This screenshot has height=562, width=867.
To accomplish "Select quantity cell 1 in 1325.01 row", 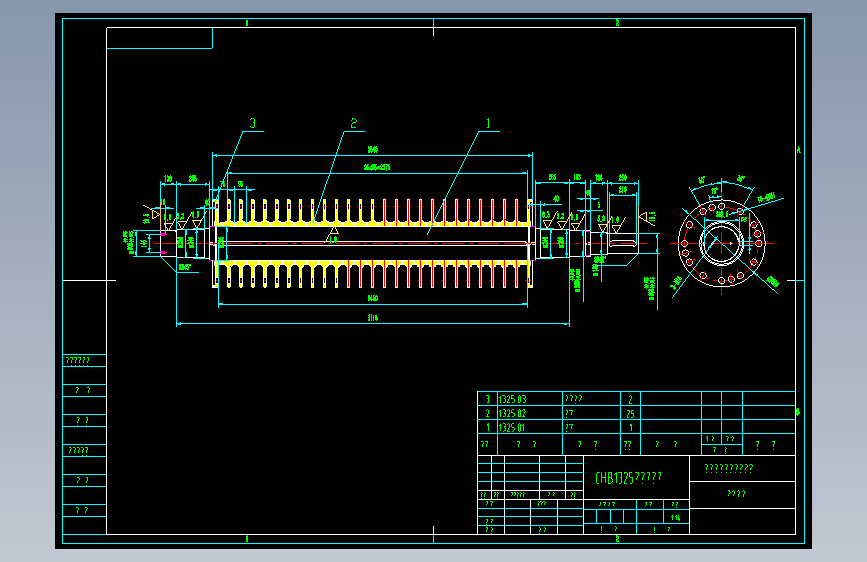I will tap(630, 428).
